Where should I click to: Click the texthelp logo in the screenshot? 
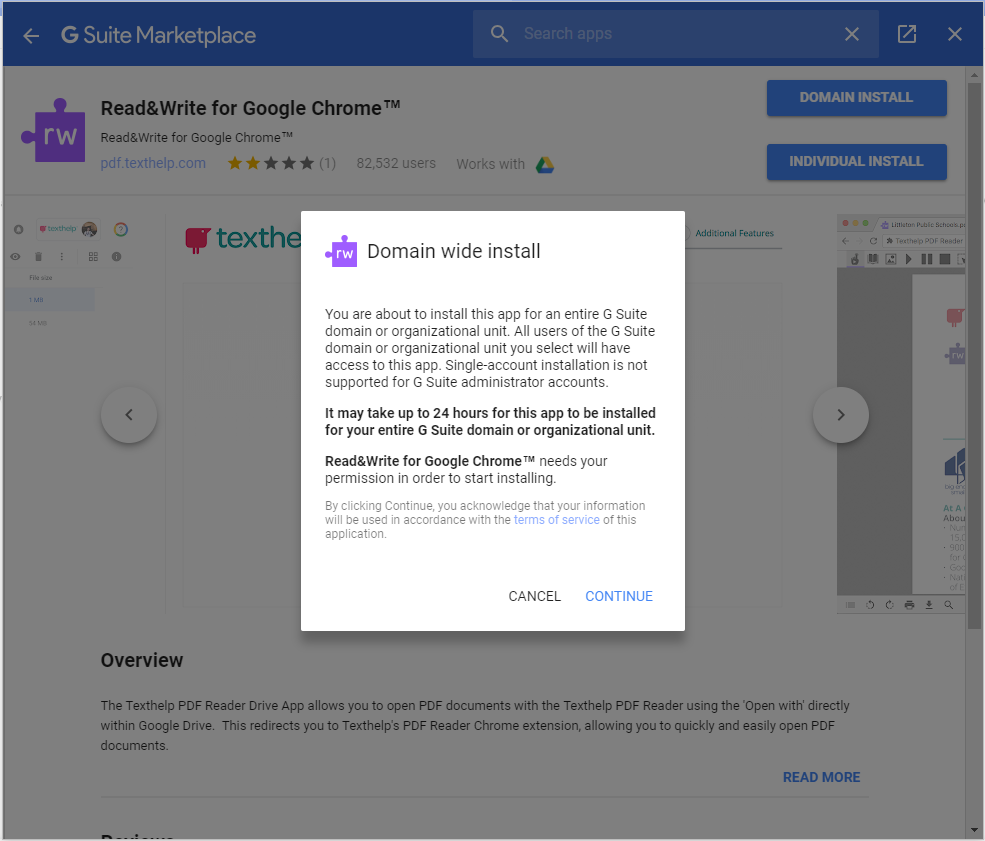click(x=243, y=239)
